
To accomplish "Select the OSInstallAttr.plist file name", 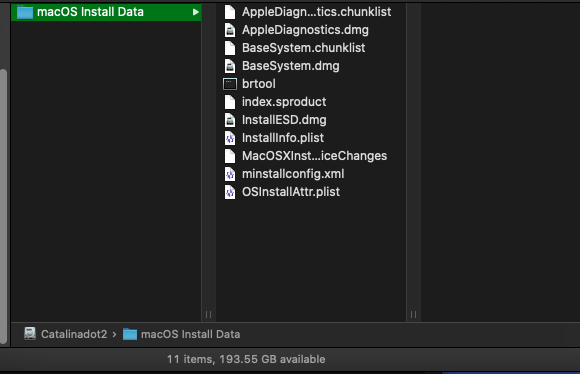I will [291, 192].
